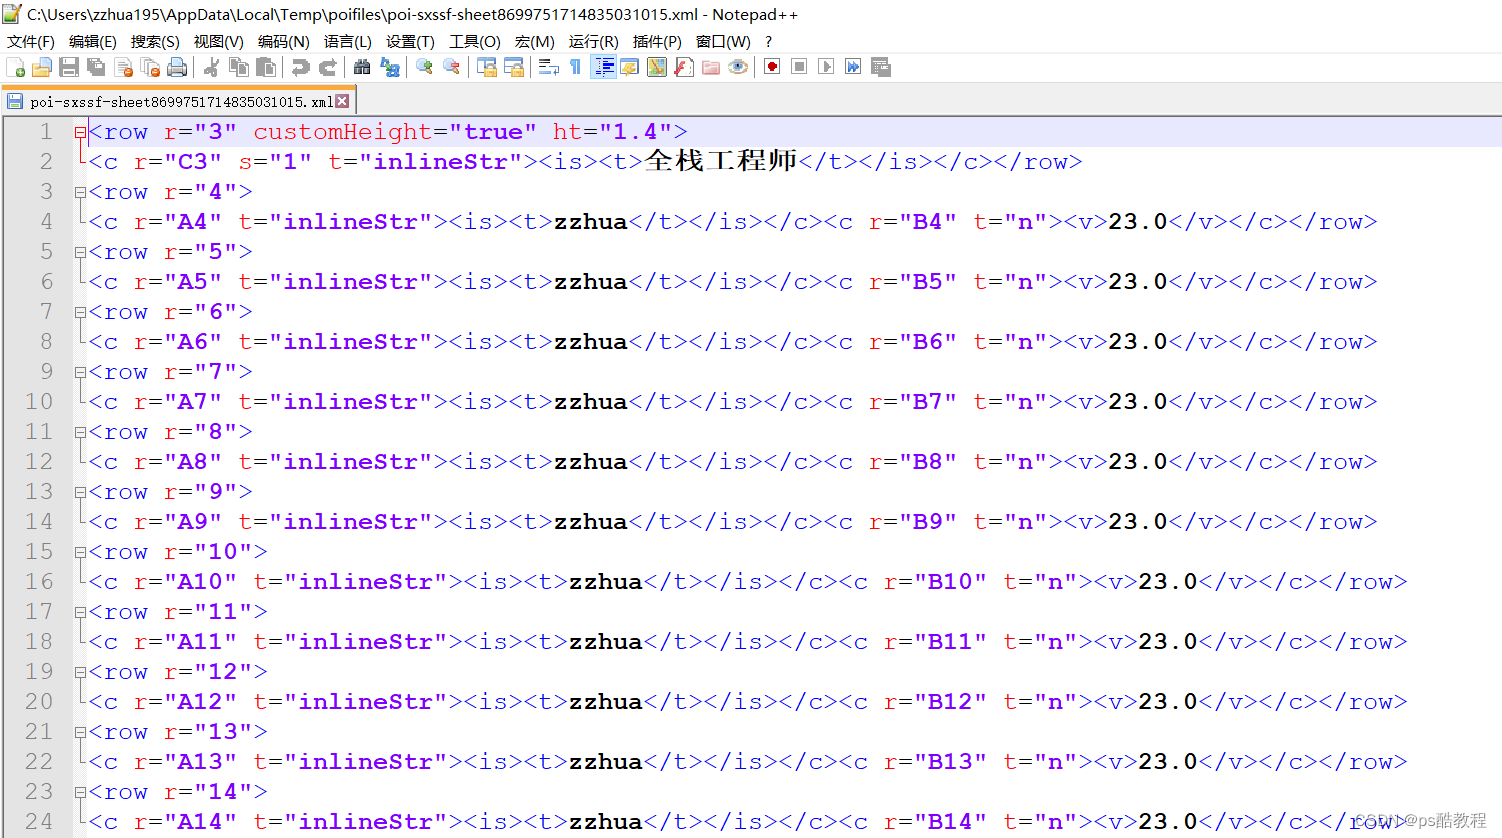Image resolution: width=1502 pixels, height=838 pixels.
Task: Collapse the row r="5" fold marker
Action: [x=80, y=252]
